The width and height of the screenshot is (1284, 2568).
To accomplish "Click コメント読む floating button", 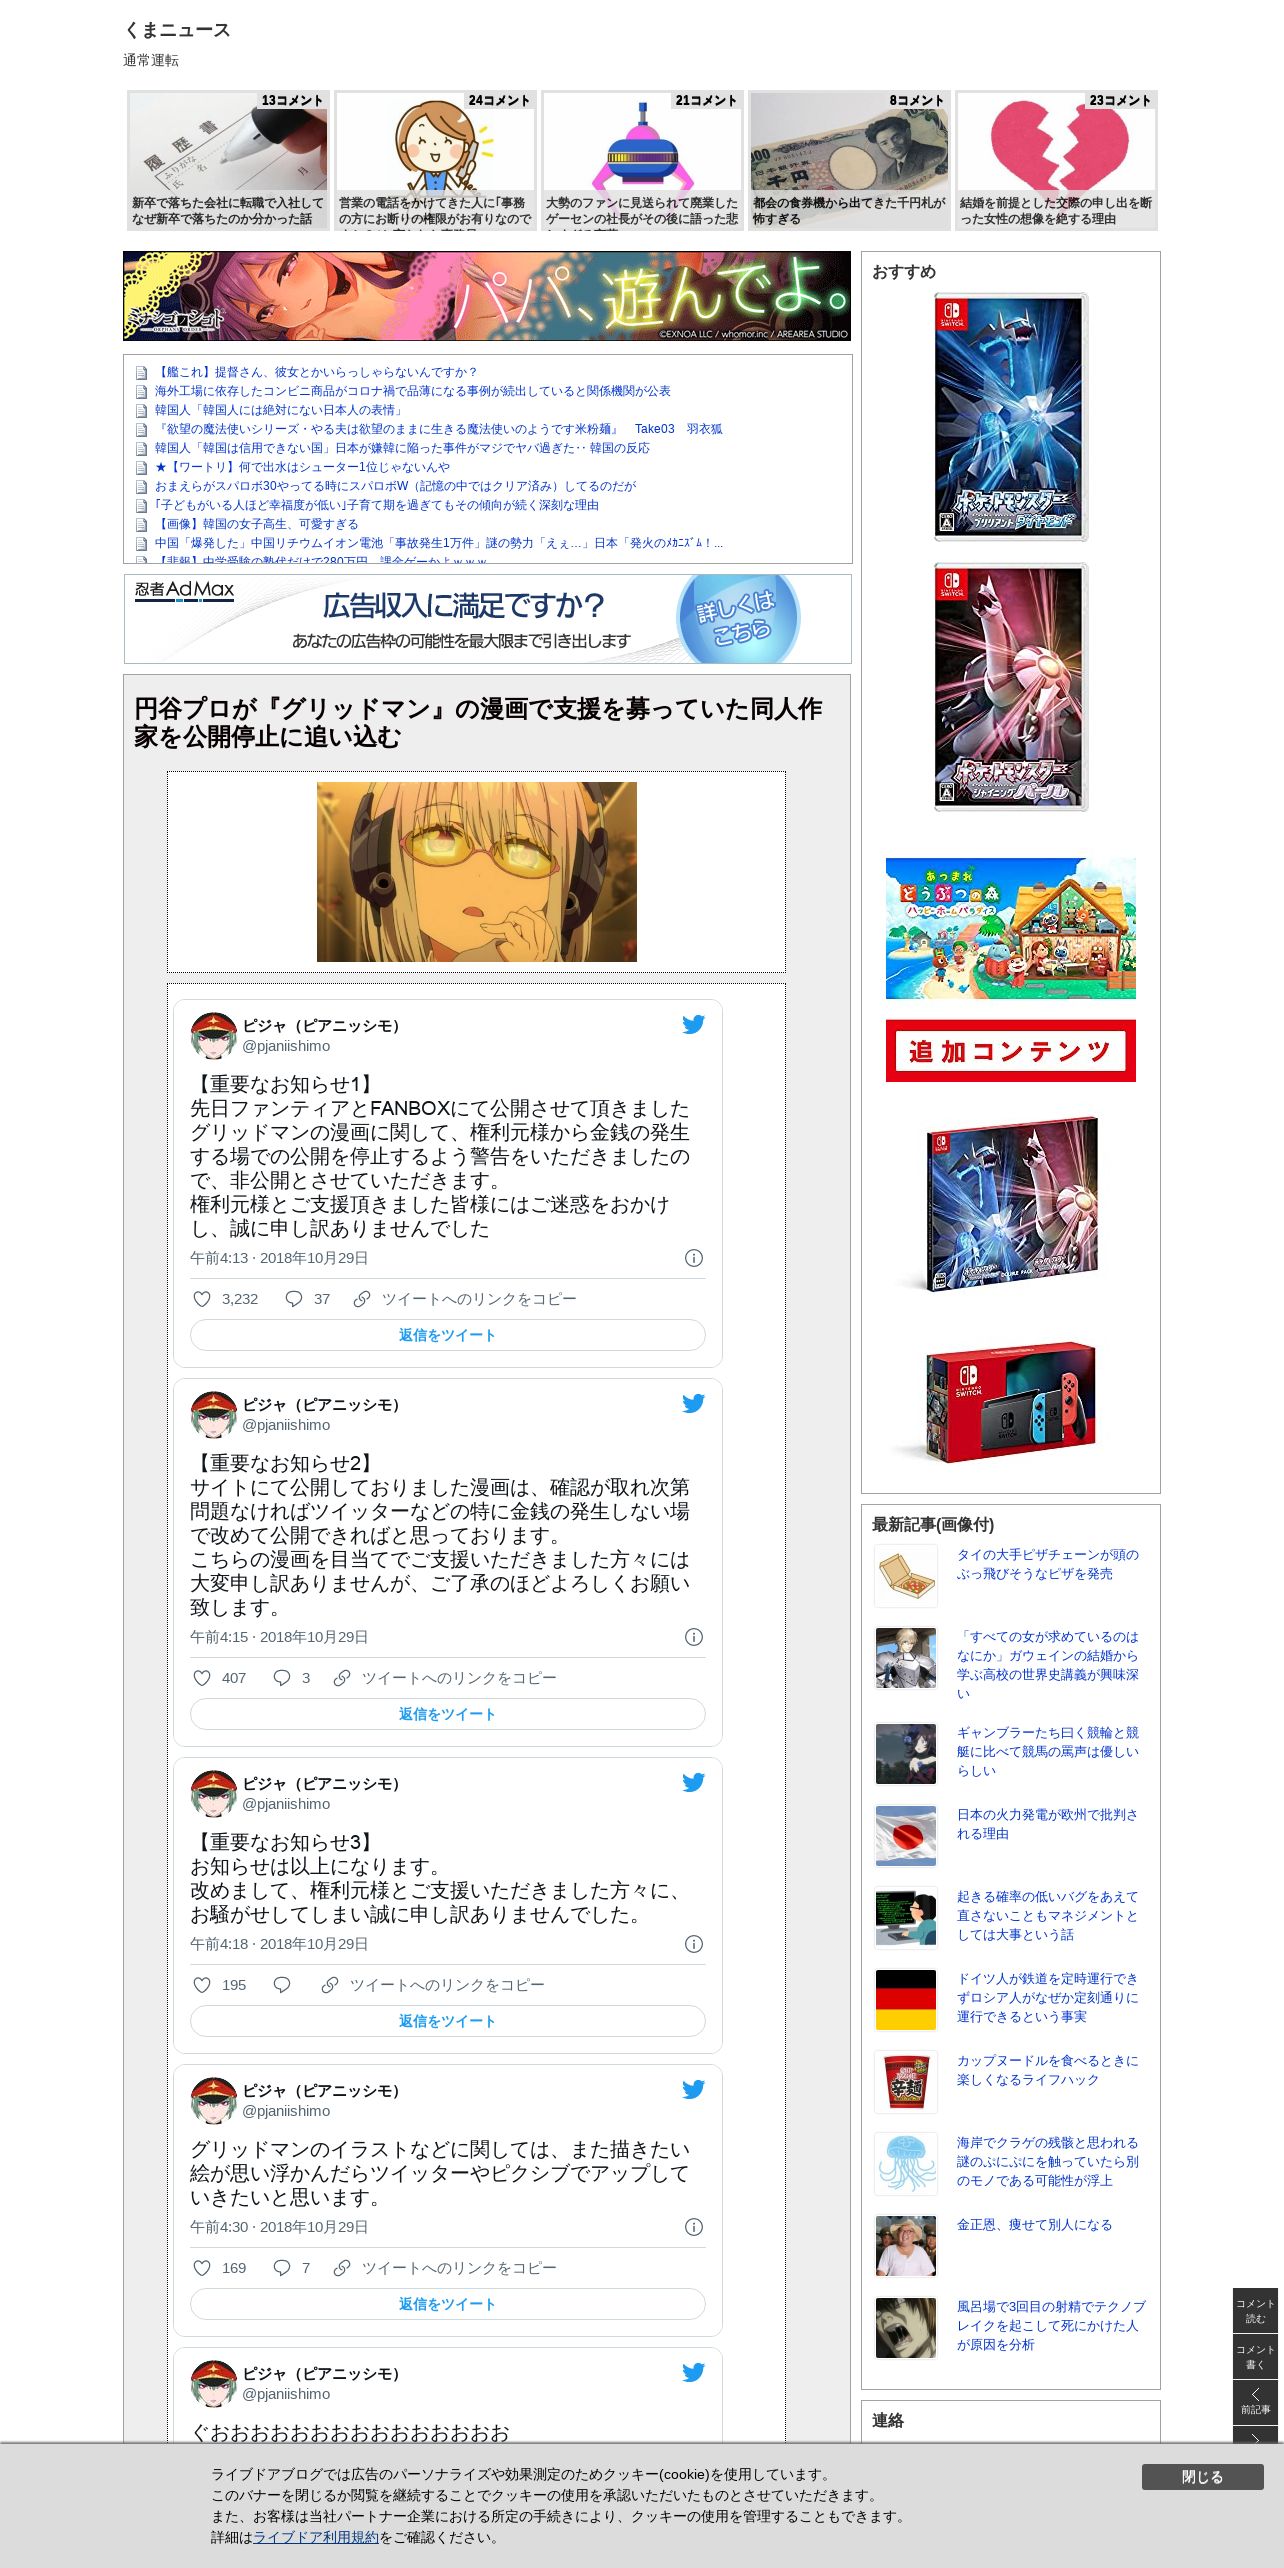I will tap(1255, 2311).
